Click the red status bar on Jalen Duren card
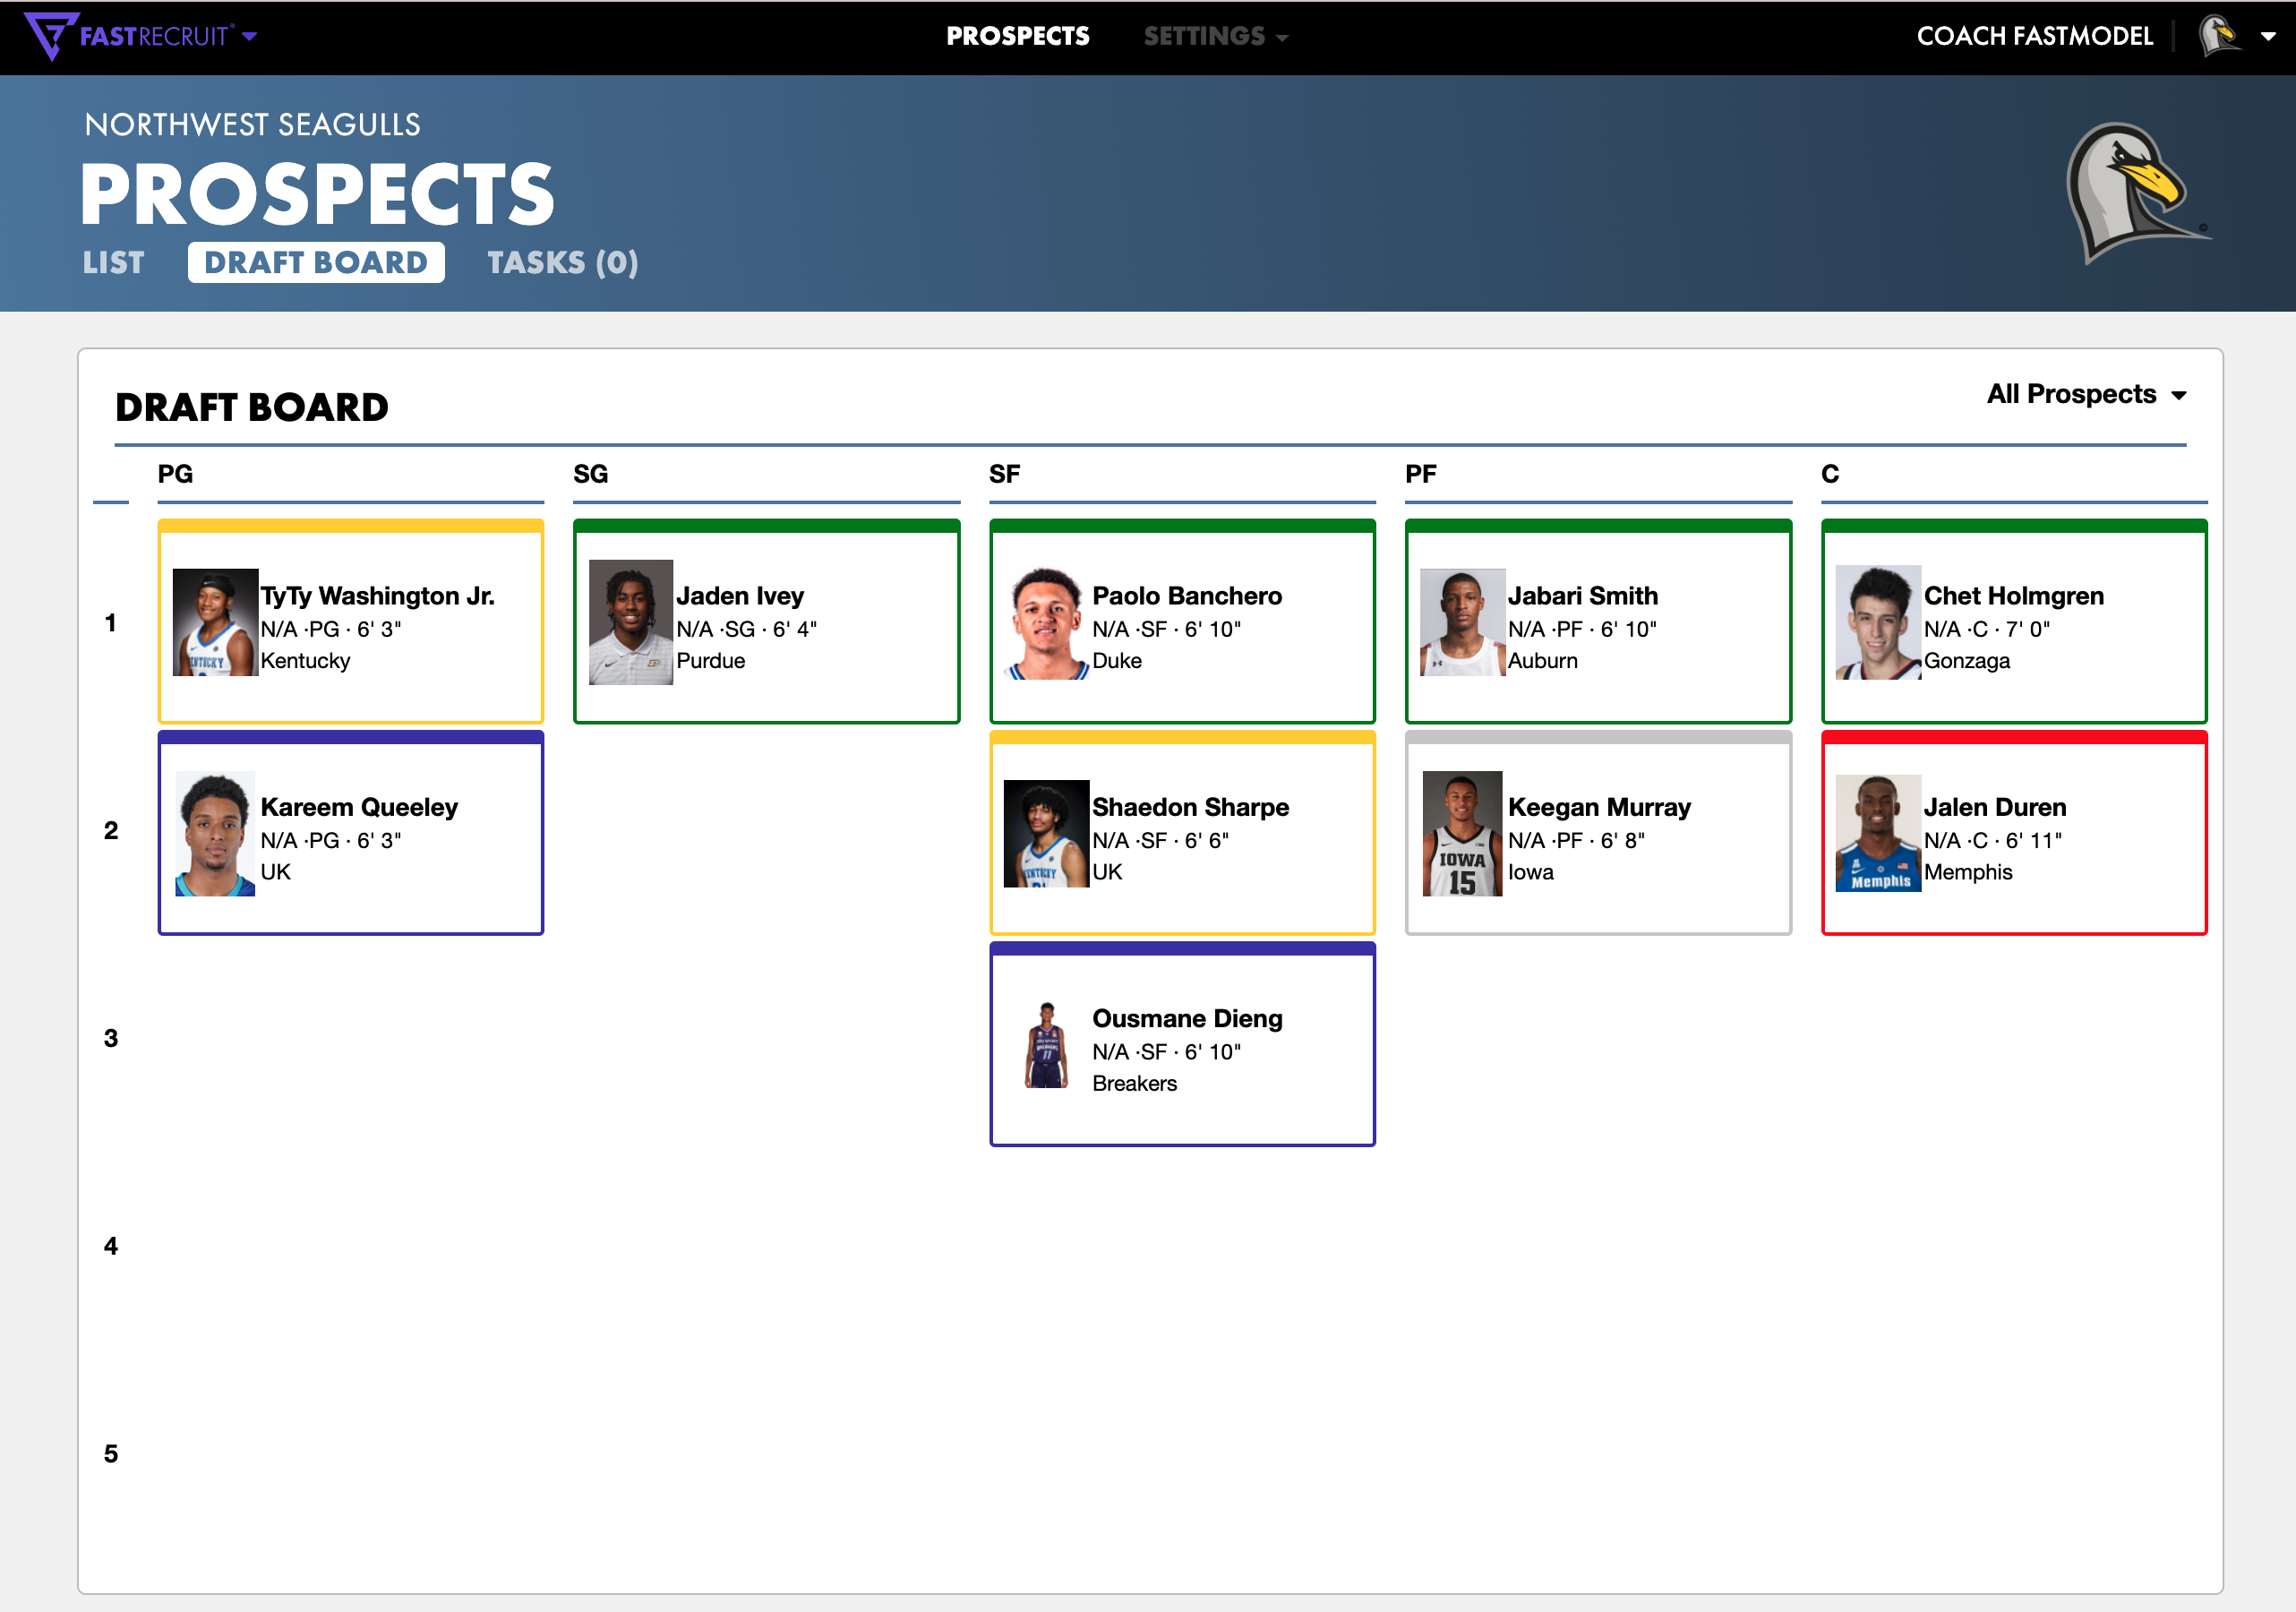This screenshot has width=2296, height=1612. click(2014, 737)
